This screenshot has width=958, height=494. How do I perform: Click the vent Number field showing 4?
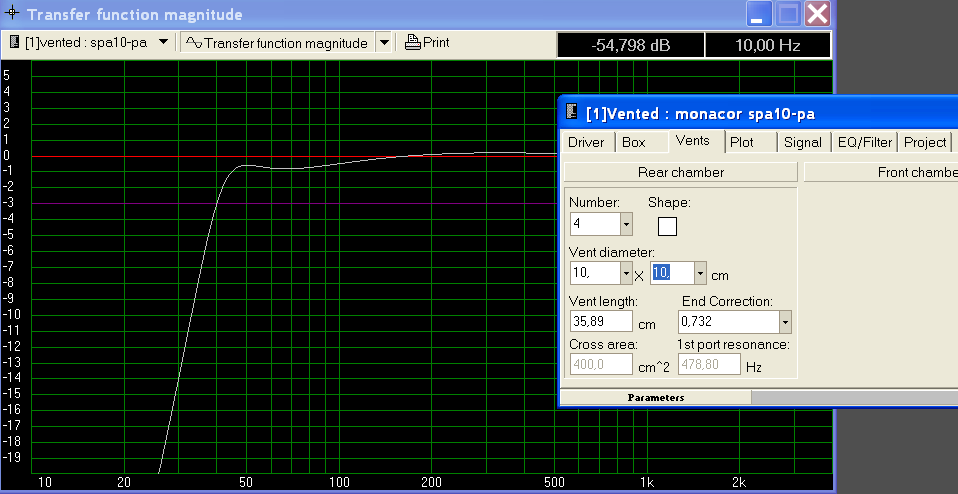[596, 224]
